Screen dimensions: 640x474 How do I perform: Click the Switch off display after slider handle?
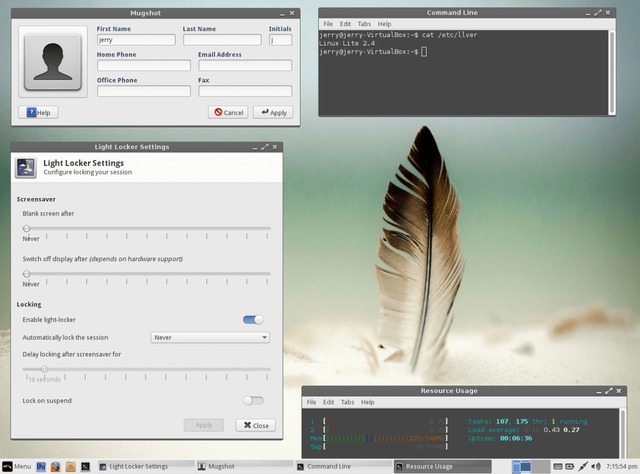pos(27,274)
